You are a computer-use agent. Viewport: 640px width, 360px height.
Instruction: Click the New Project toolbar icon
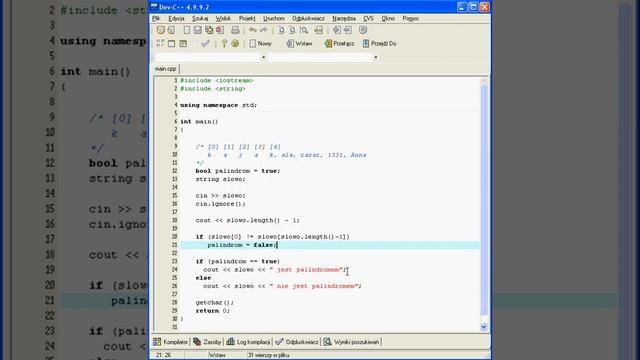pos(160,30)
